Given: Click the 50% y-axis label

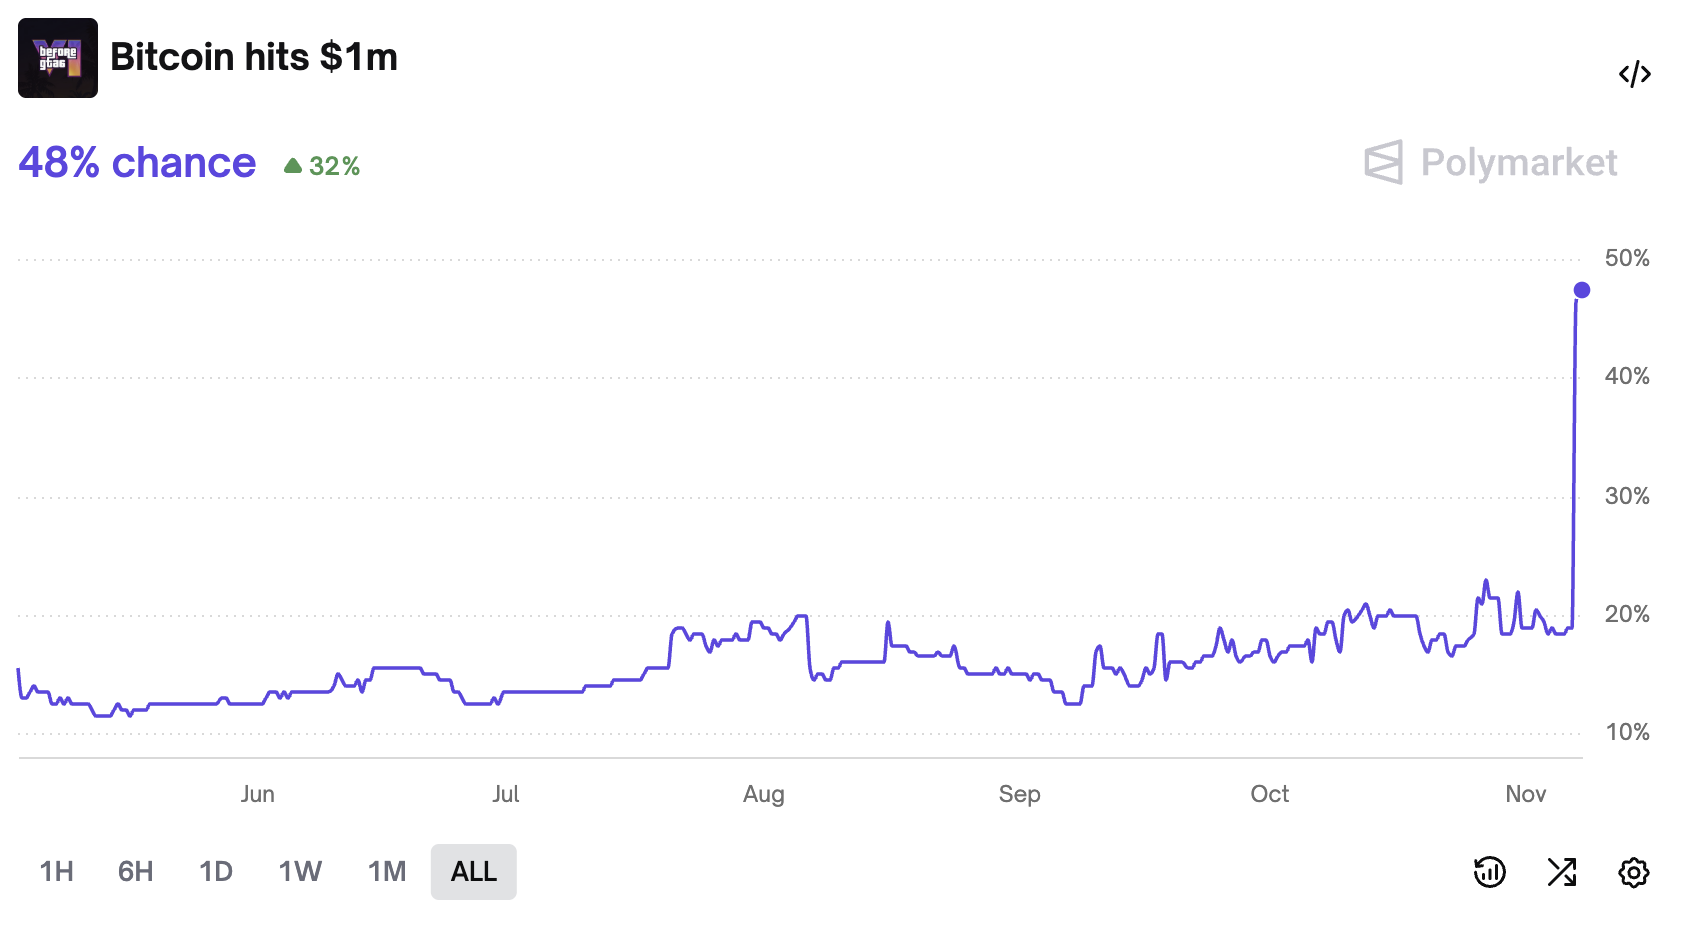Looking at the screenshot, I should [1626, 258].
